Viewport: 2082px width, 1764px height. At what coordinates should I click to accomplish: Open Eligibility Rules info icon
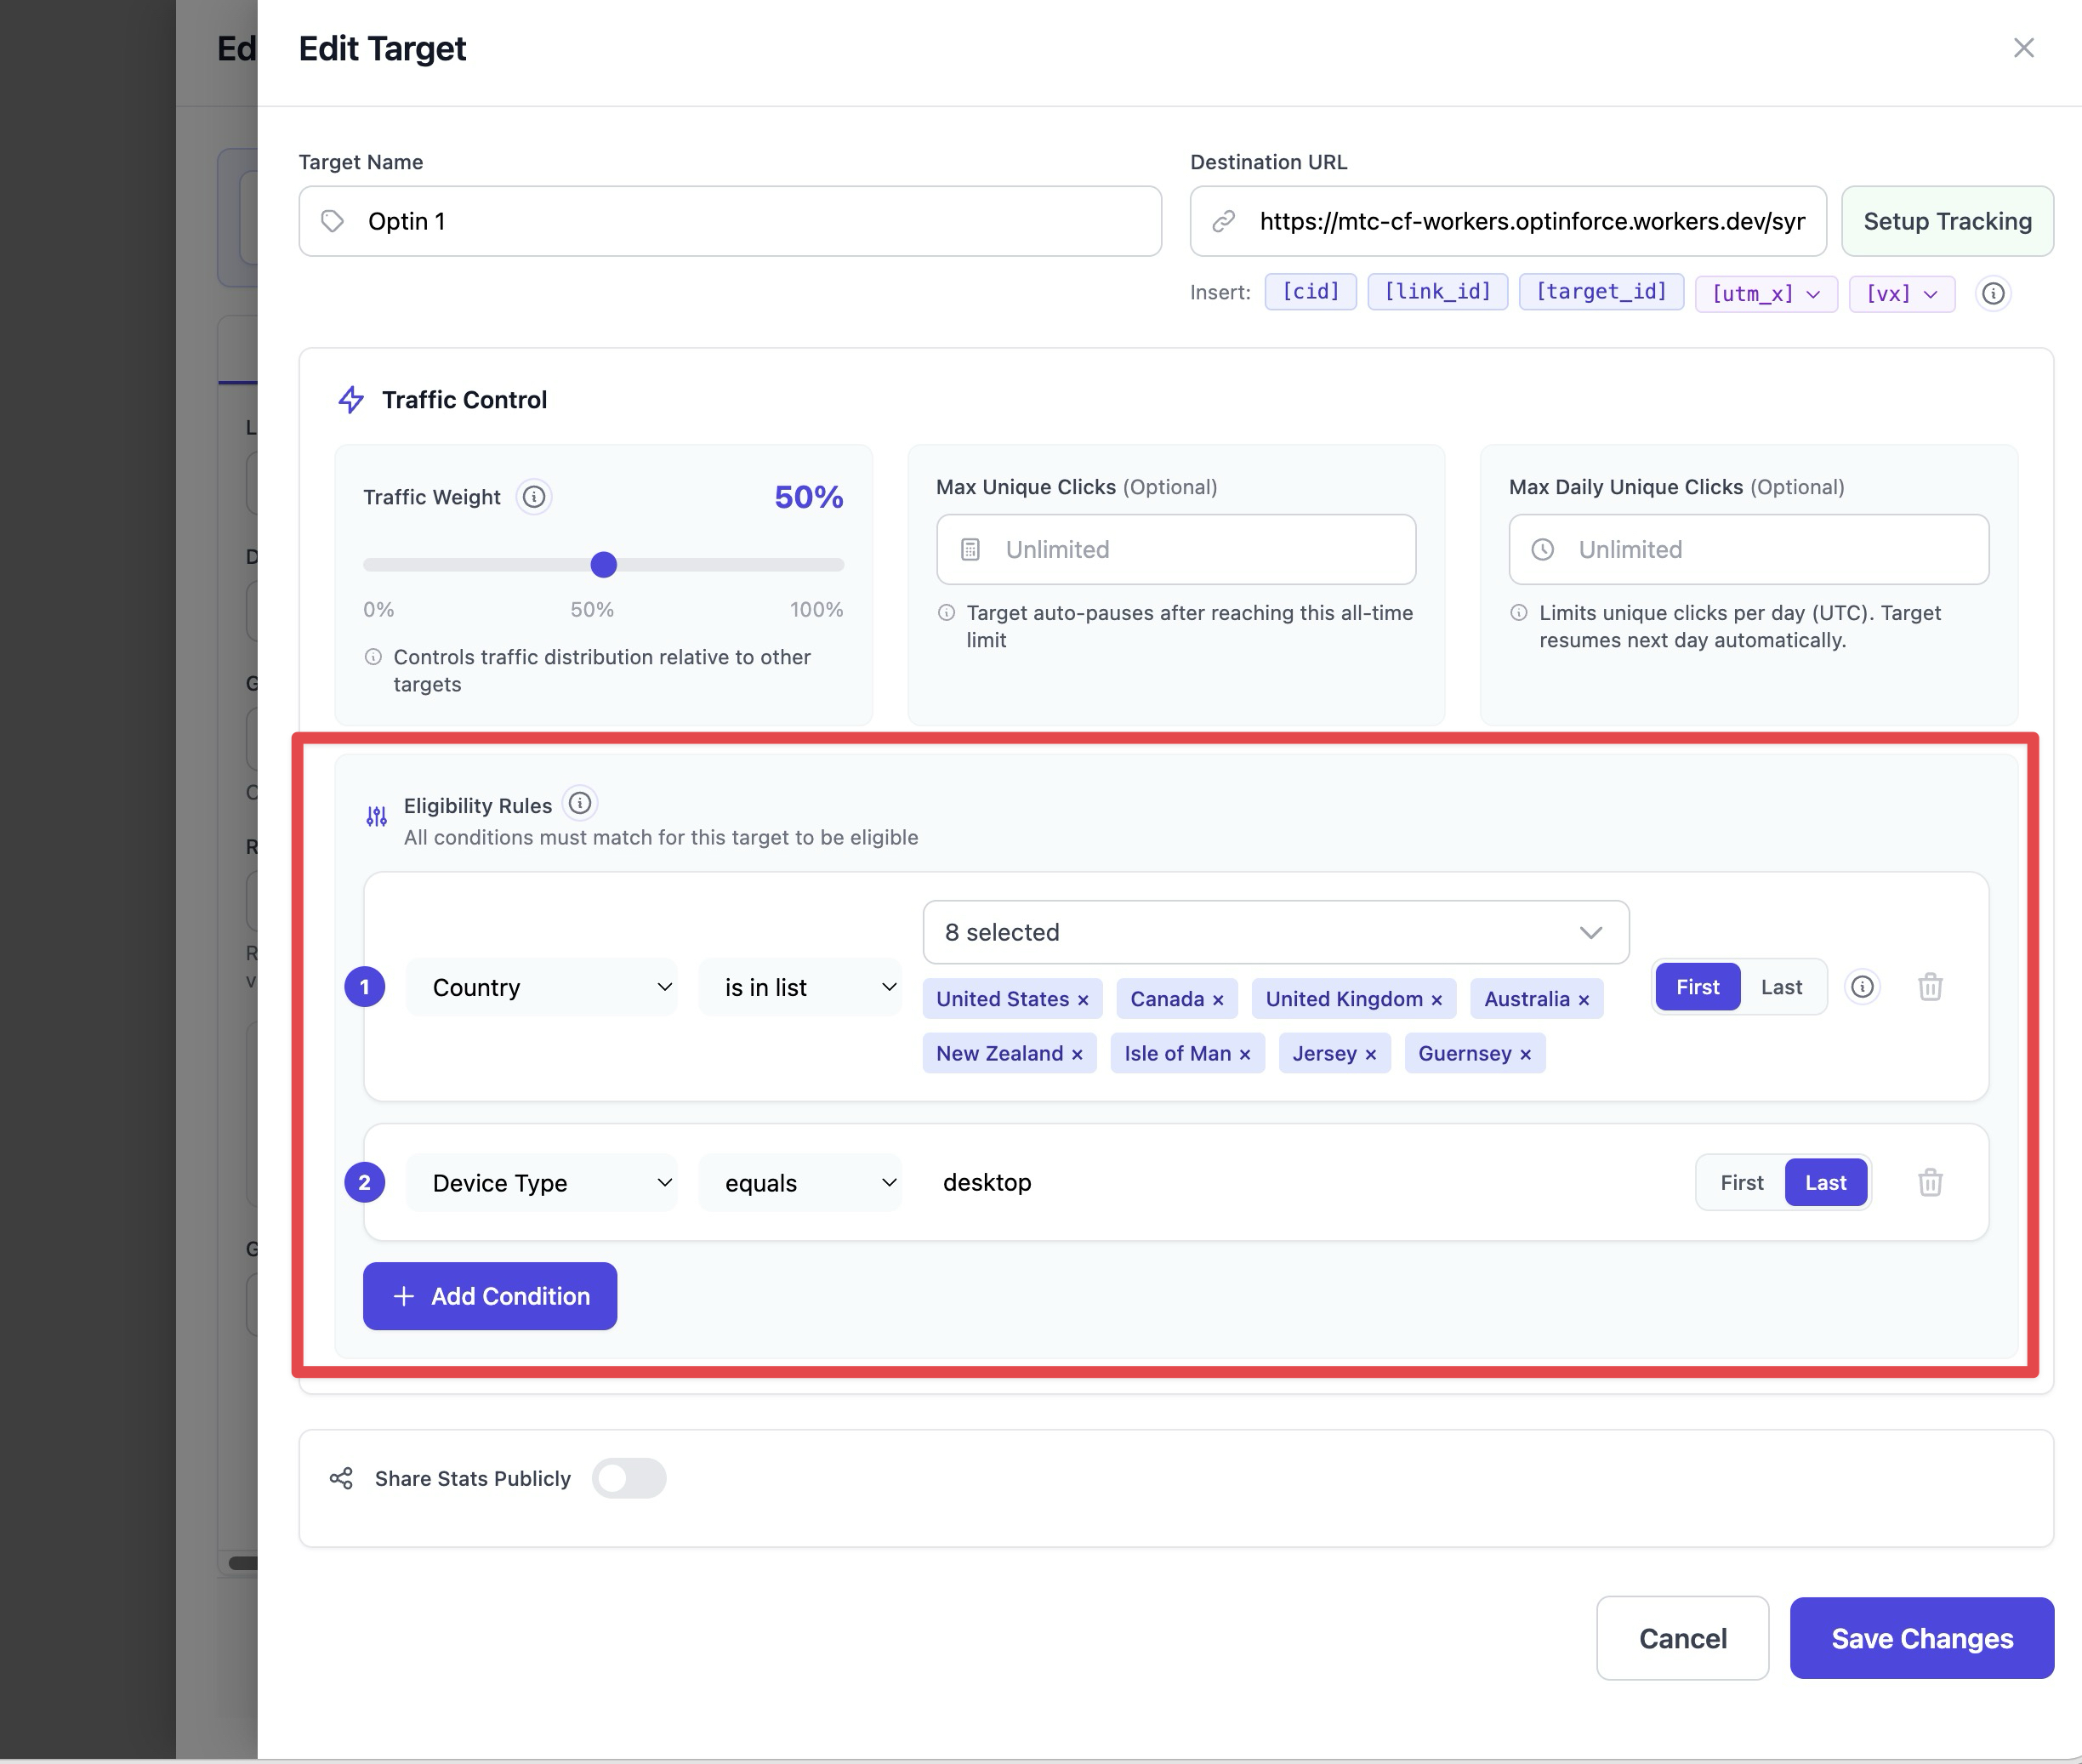point(580,803)
